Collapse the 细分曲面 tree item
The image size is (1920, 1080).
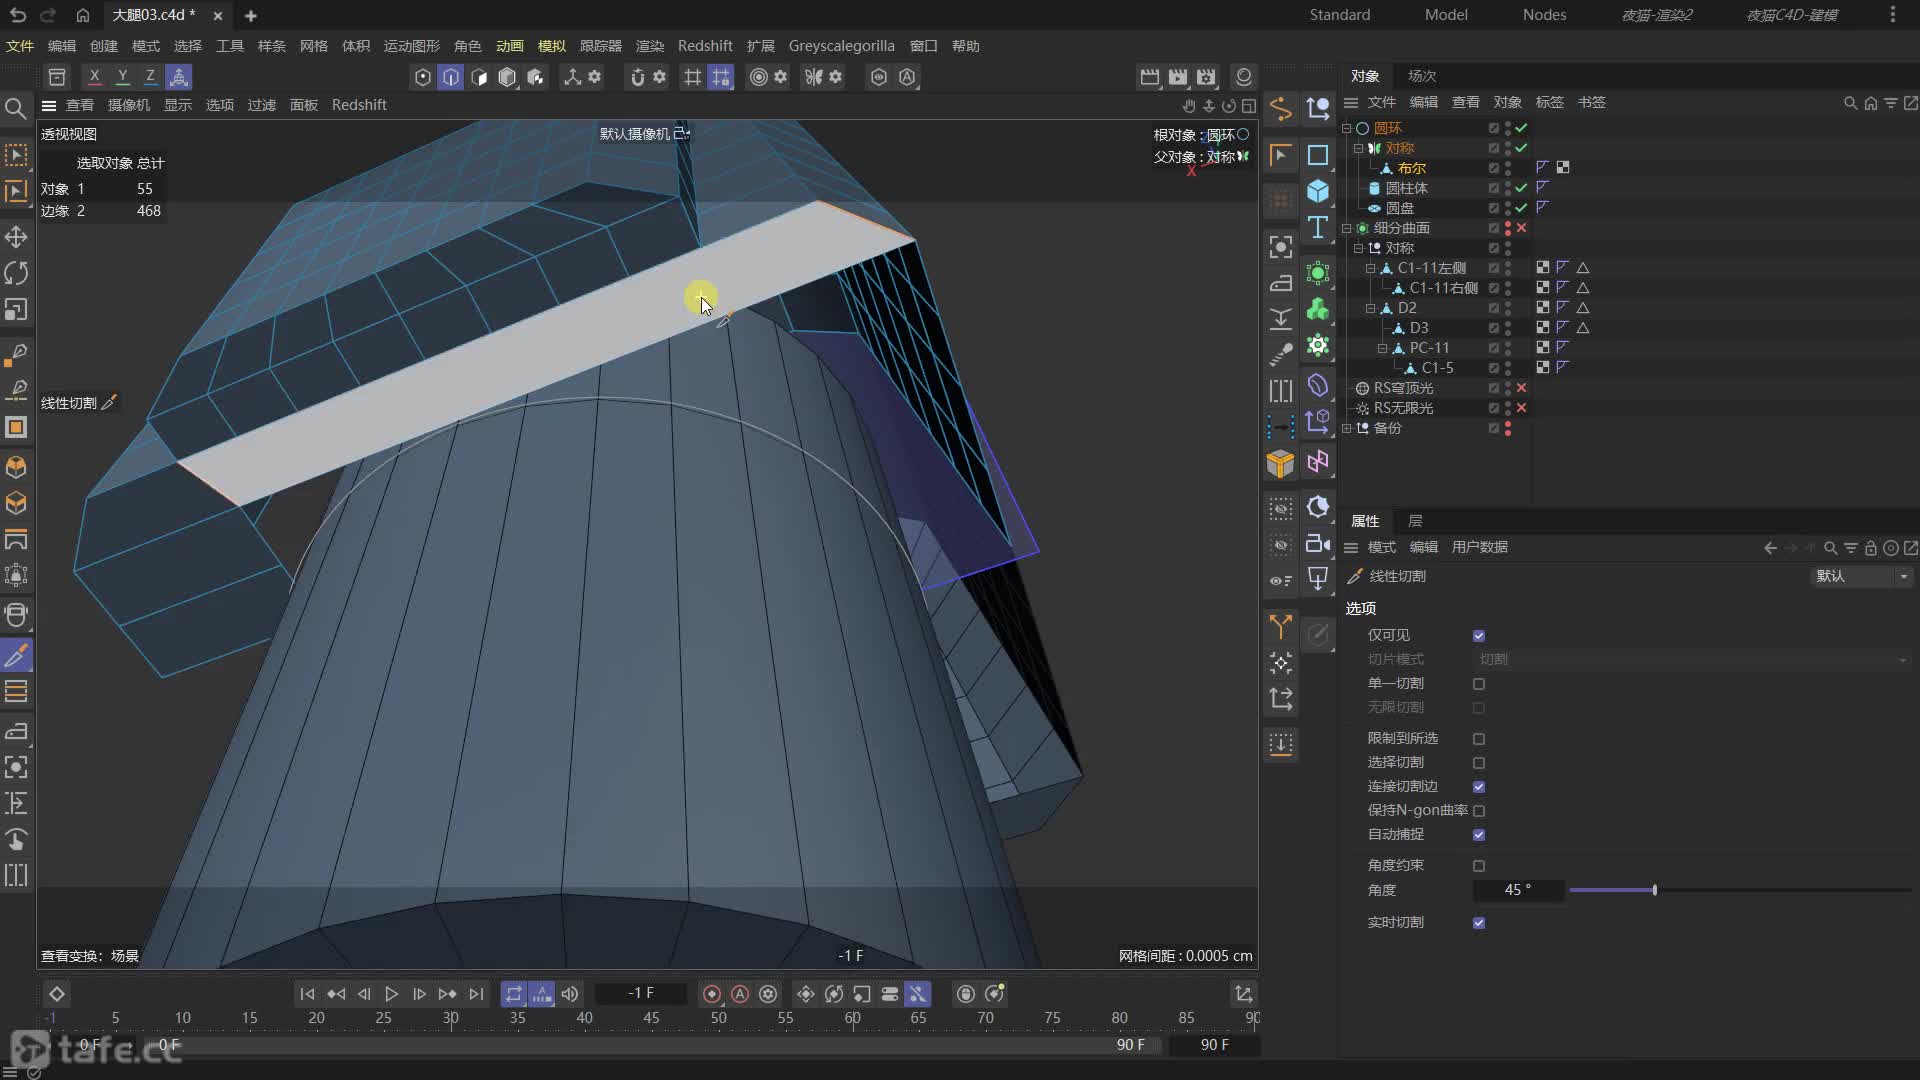pos(1347,228)
